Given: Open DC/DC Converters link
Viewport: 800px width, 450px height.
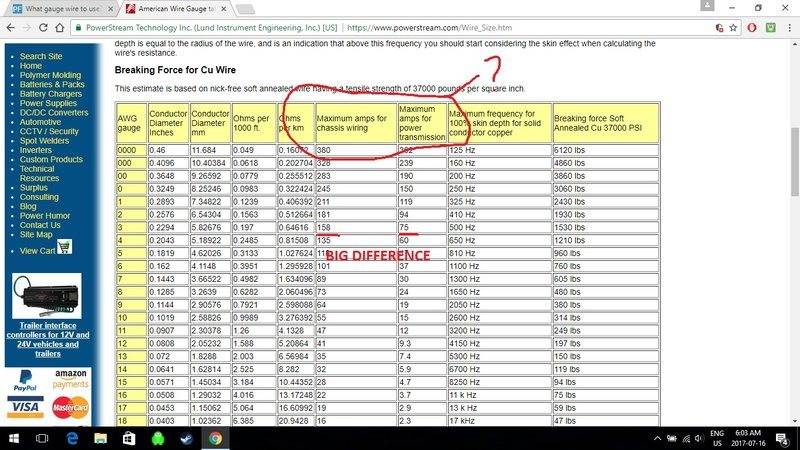Looking at the screenshot, I should [x=54, y=112].
